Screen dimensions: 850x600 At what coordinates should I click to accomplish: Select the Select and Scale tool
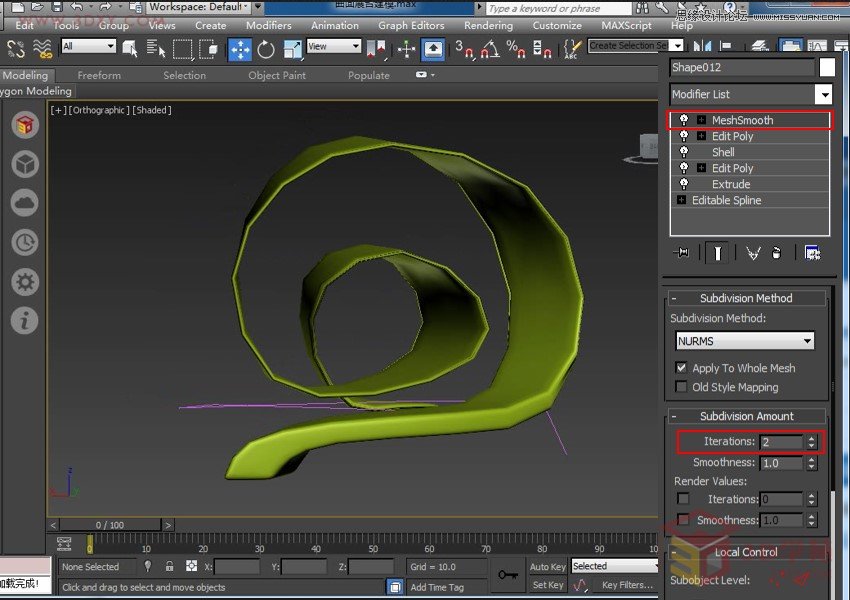292,49
